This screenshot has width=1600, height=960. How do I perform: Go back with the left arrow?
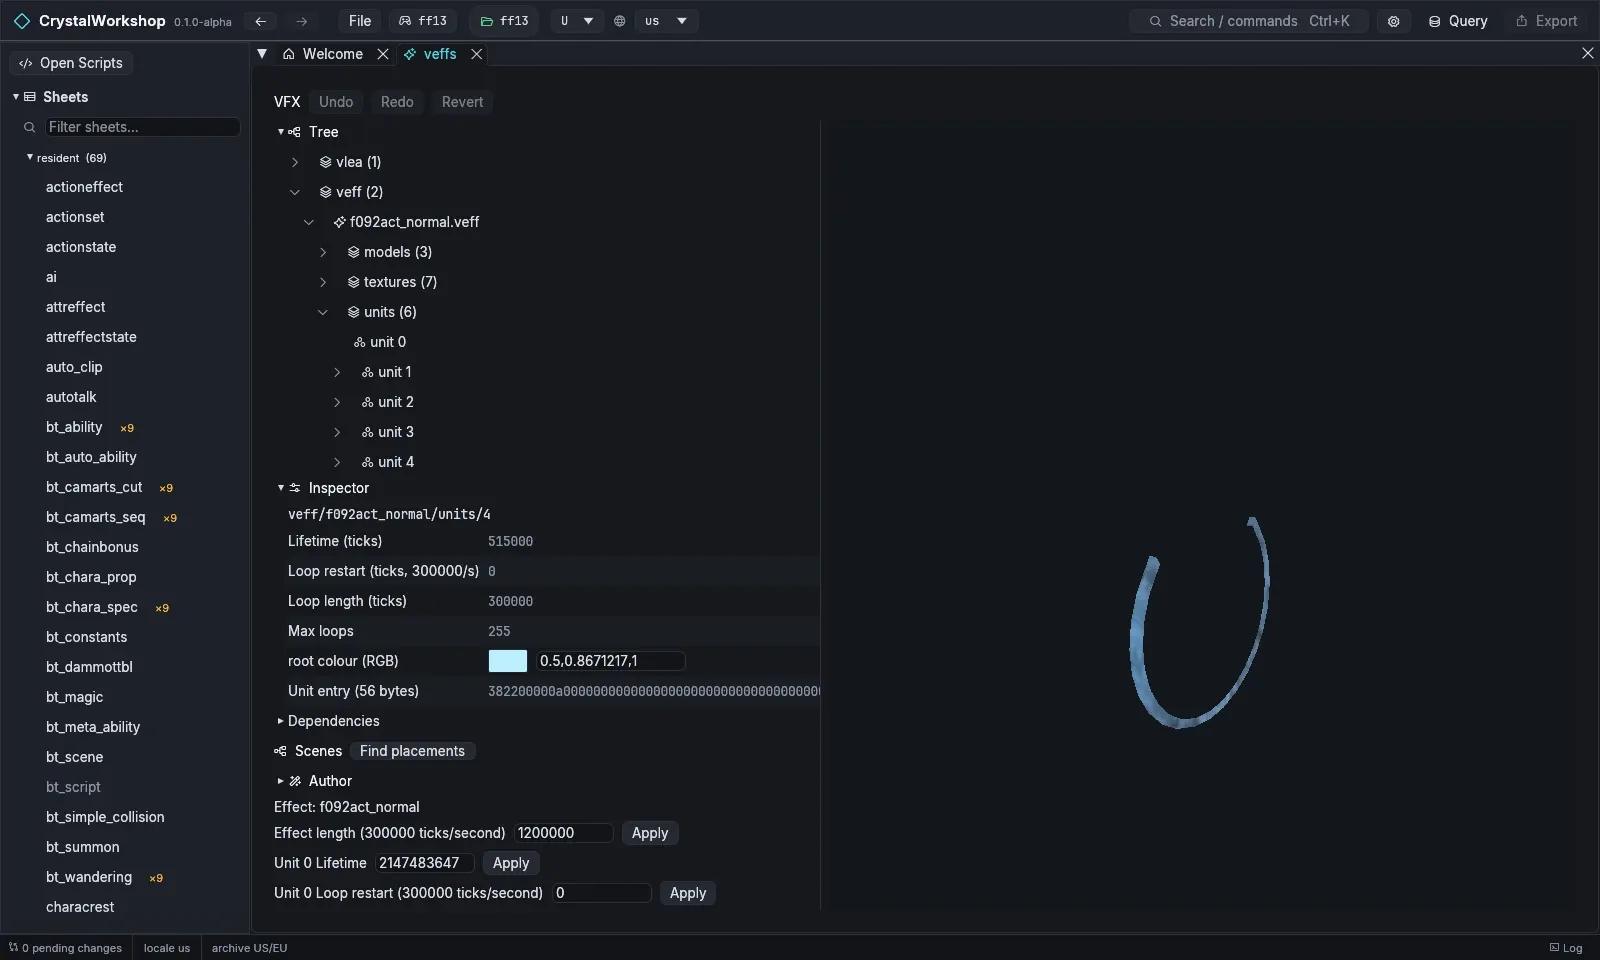(x=260, y=21)
